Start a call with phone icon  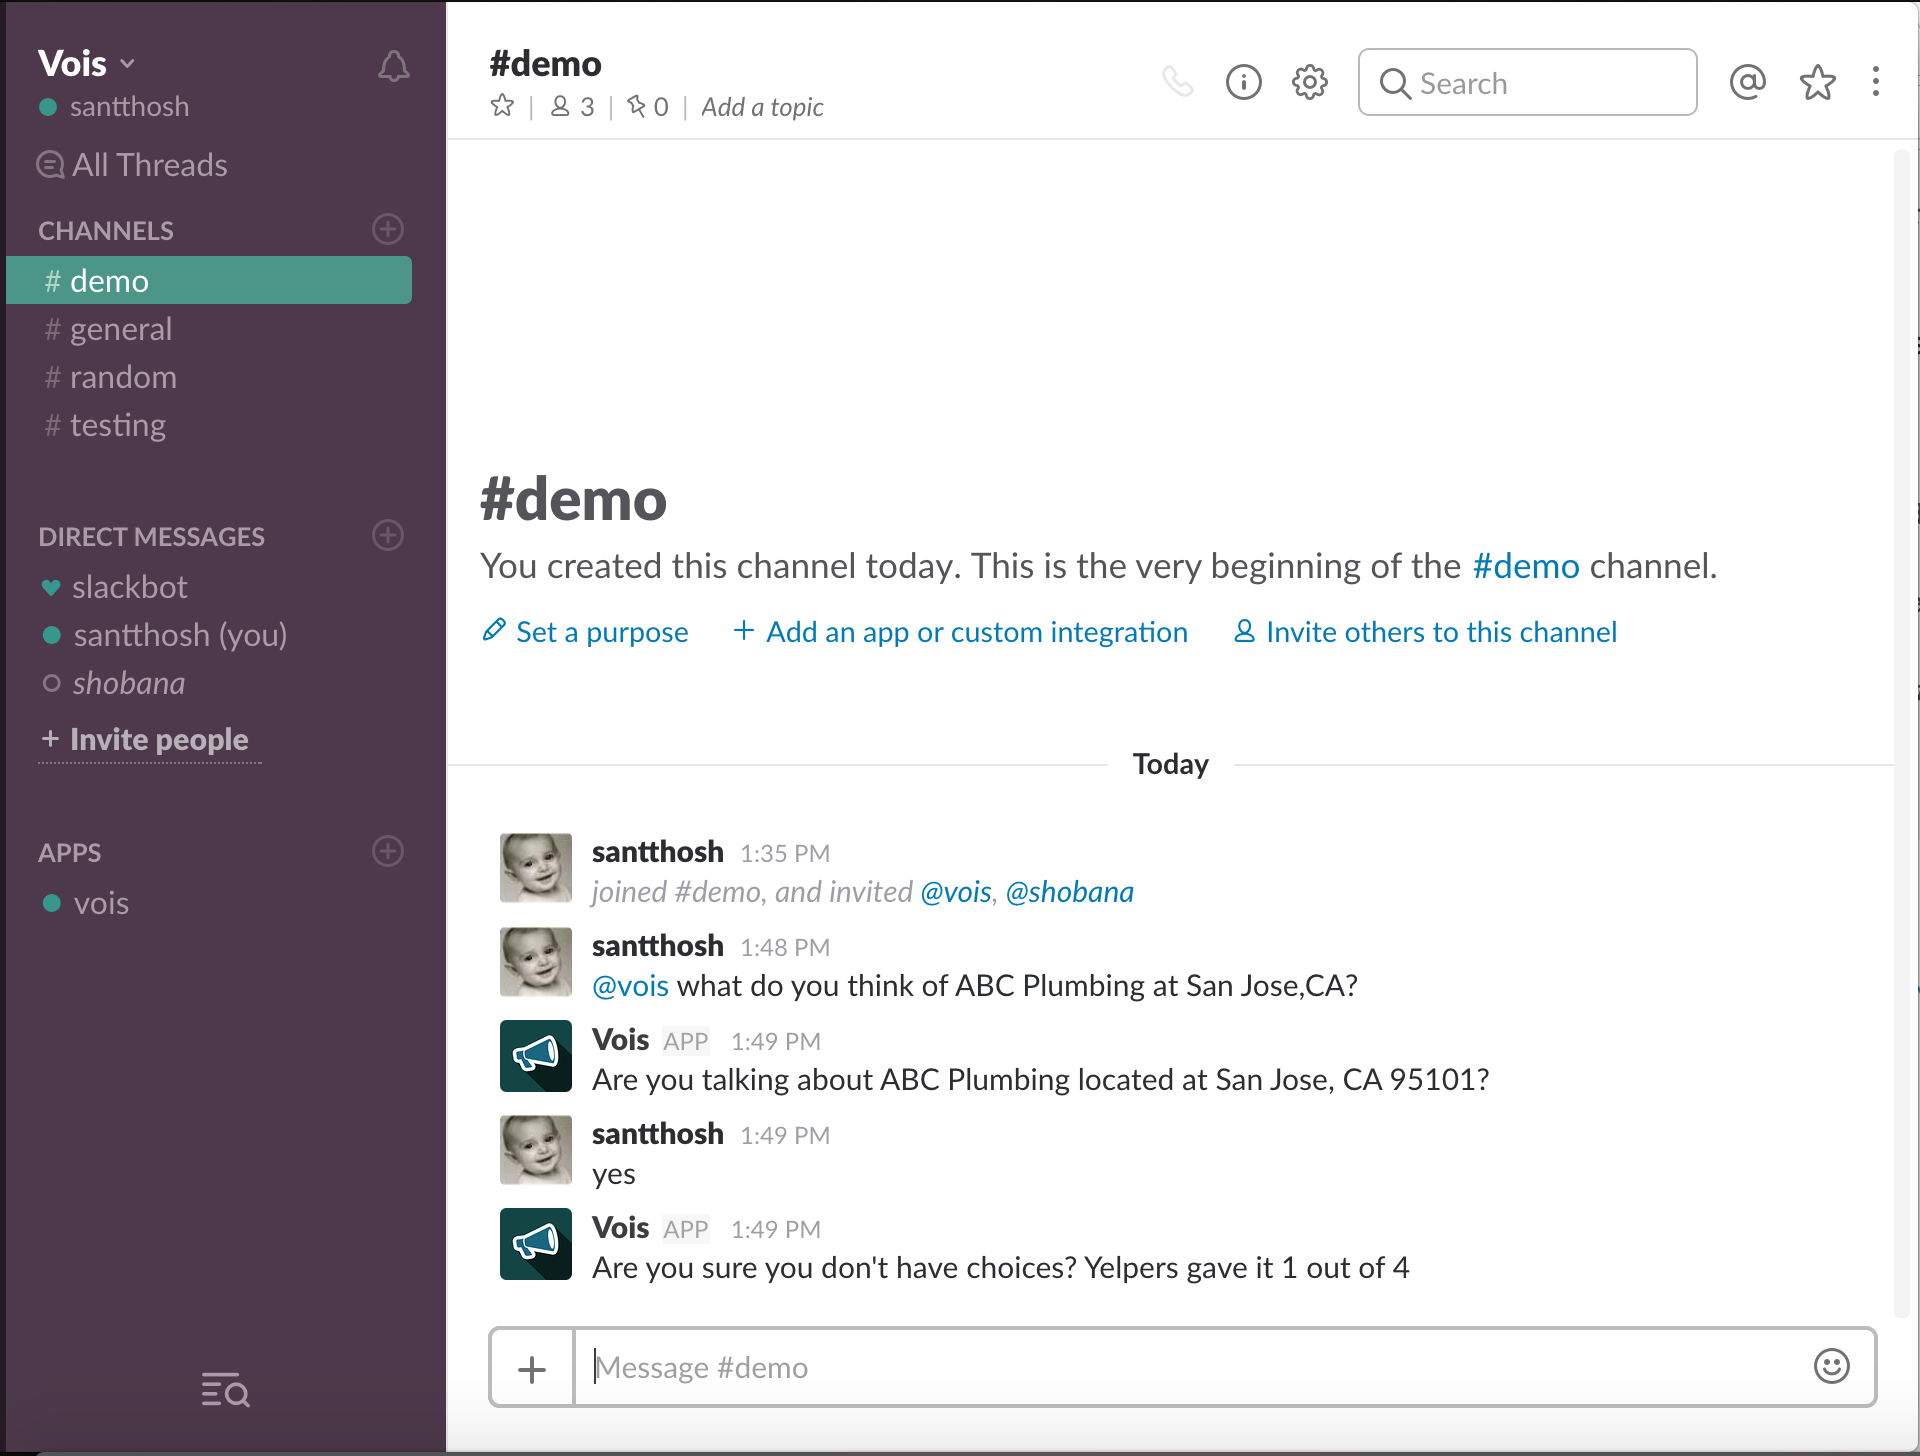click(1178, 82)
